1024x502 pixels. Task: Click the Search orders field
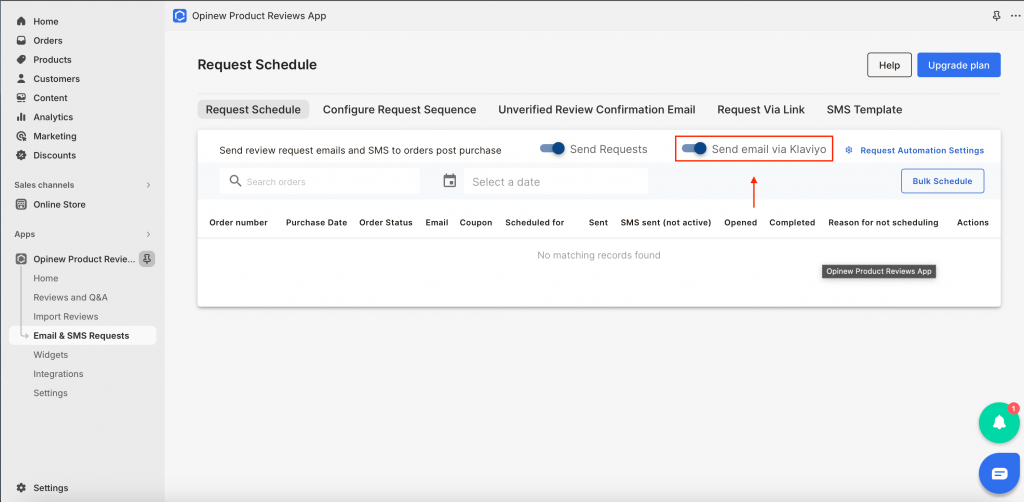coord(319,181)
